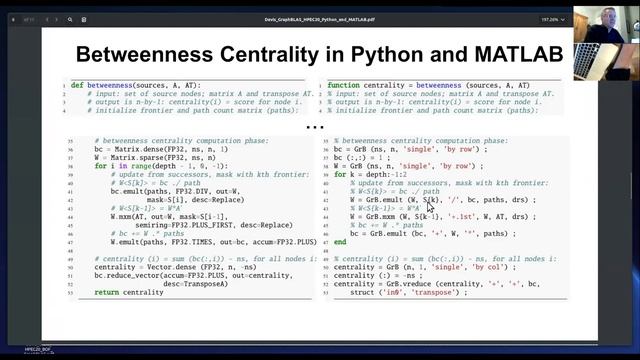Image resolution: width=640 pixels, height=360 pixels.
Task: Go to the previous page arrow
Action: click(x=47, y=20)
